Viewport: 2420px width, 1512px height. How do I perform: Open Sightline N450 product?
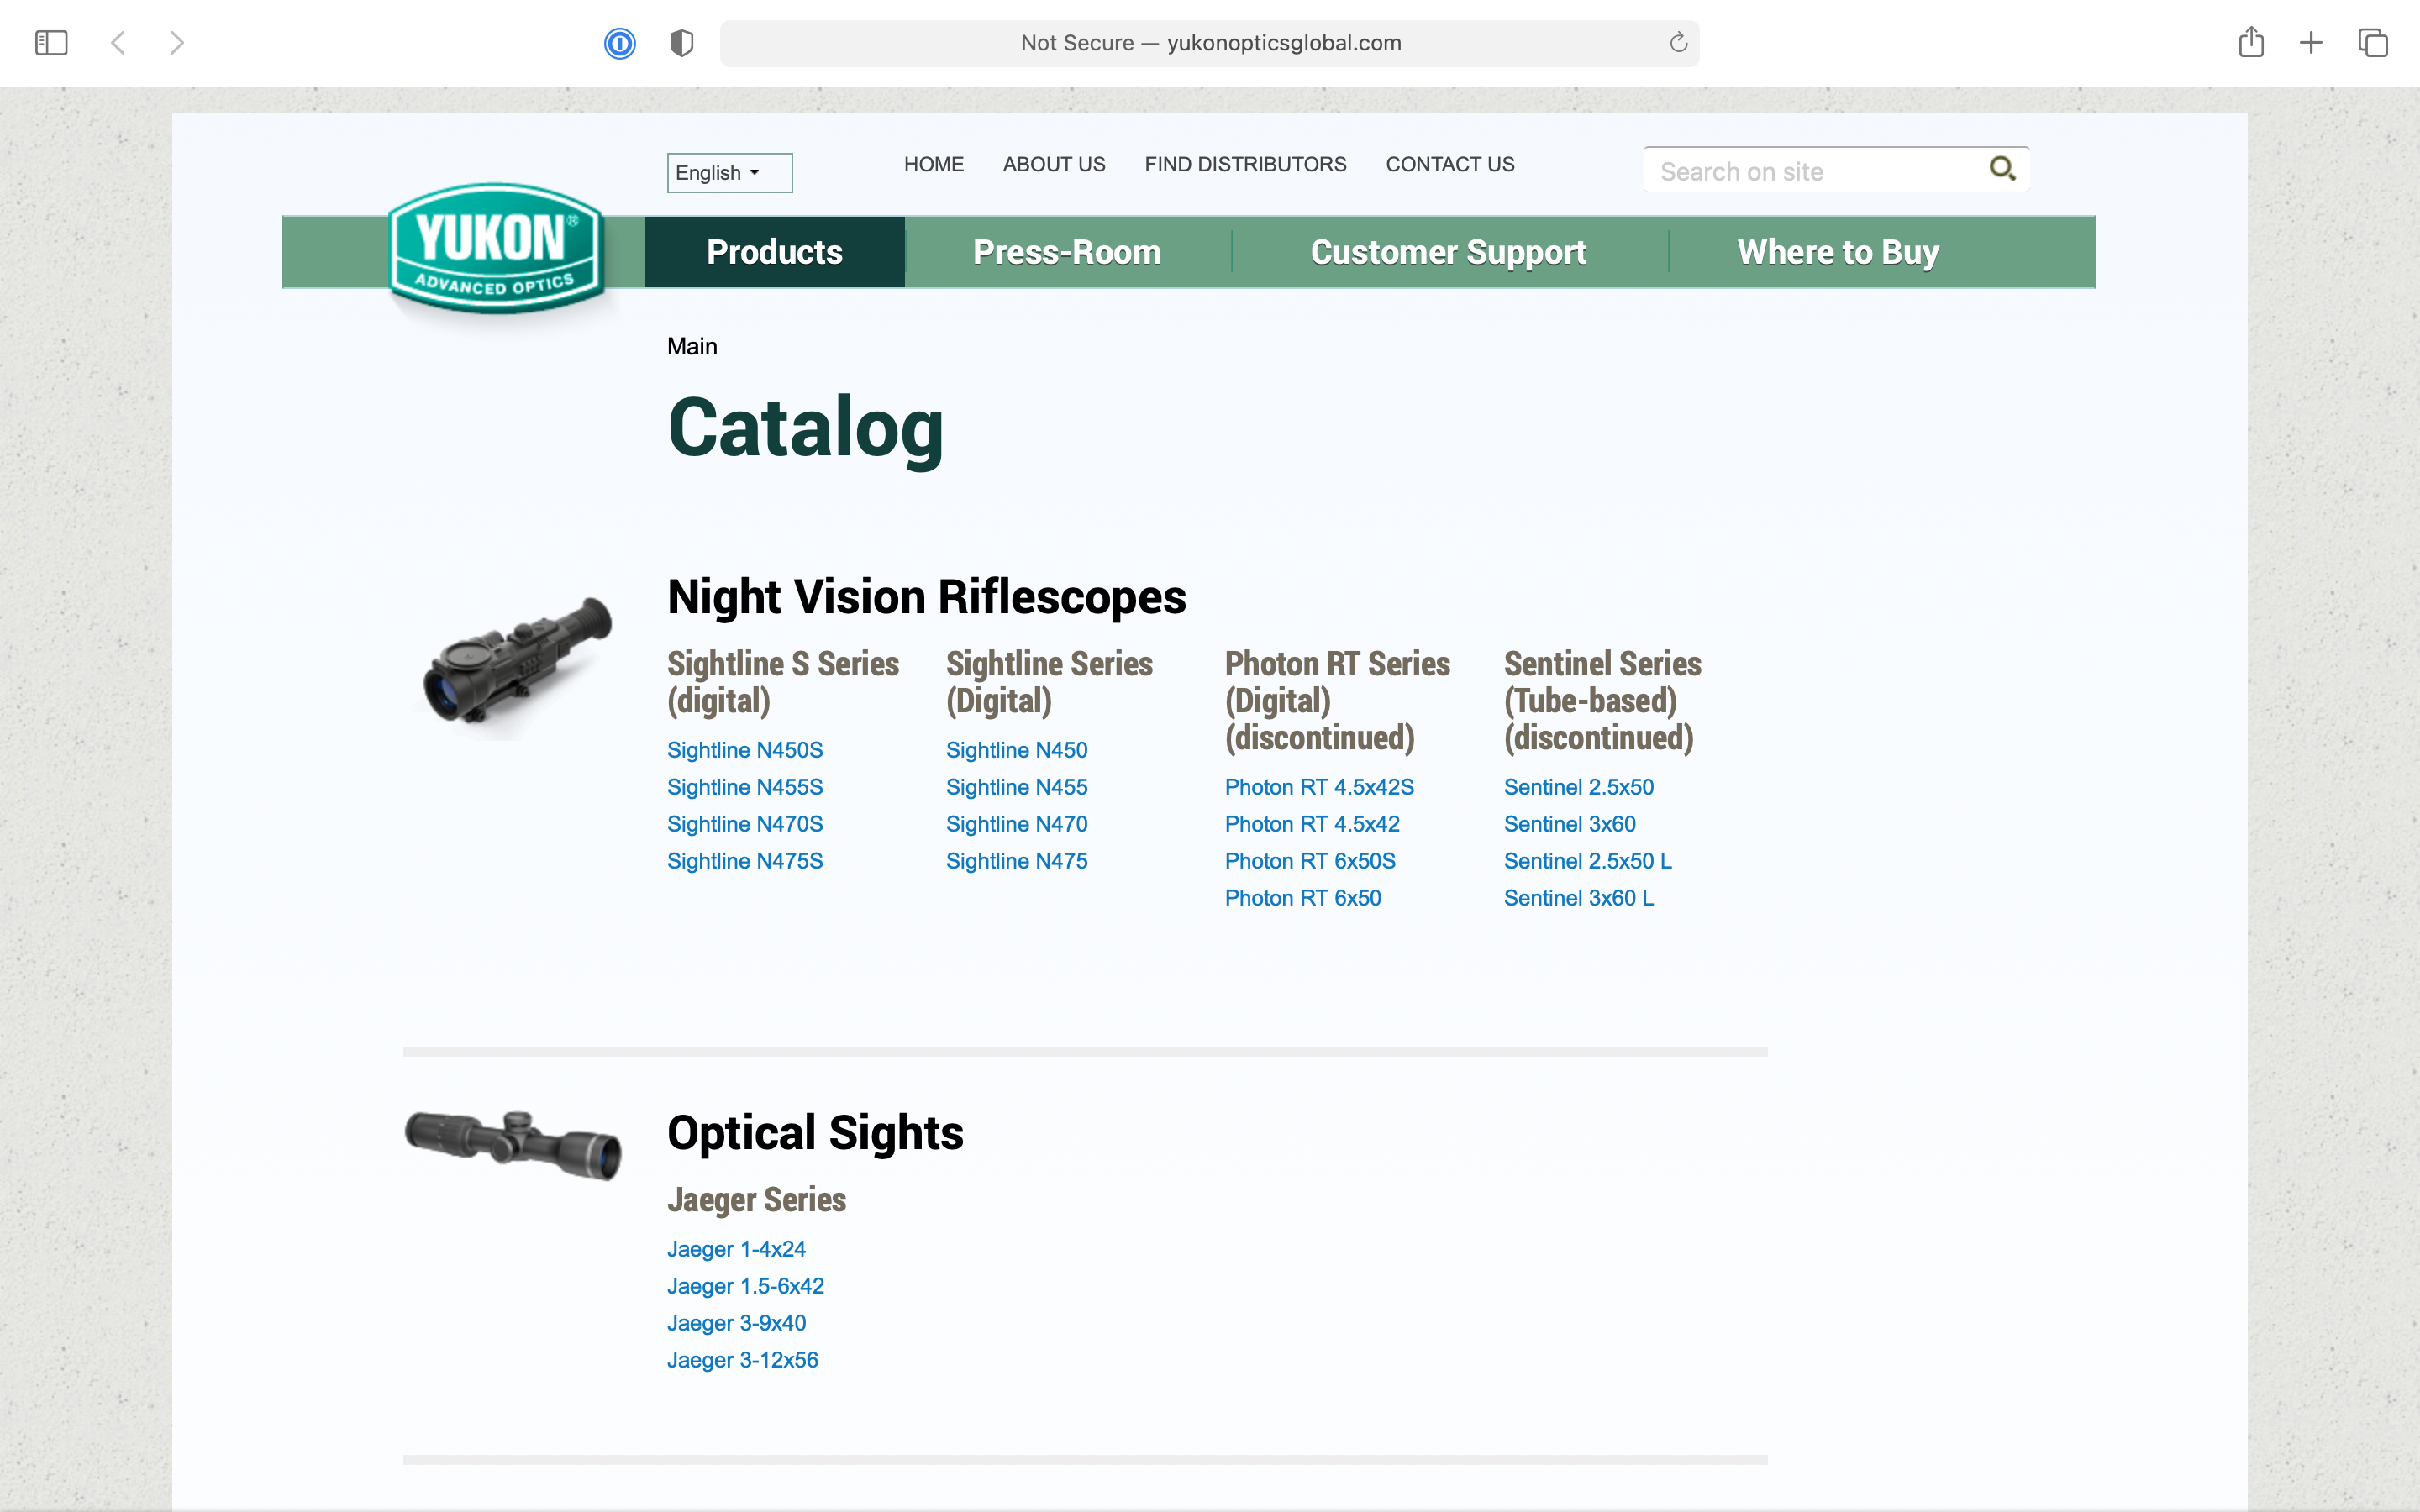click(1017, 750)
